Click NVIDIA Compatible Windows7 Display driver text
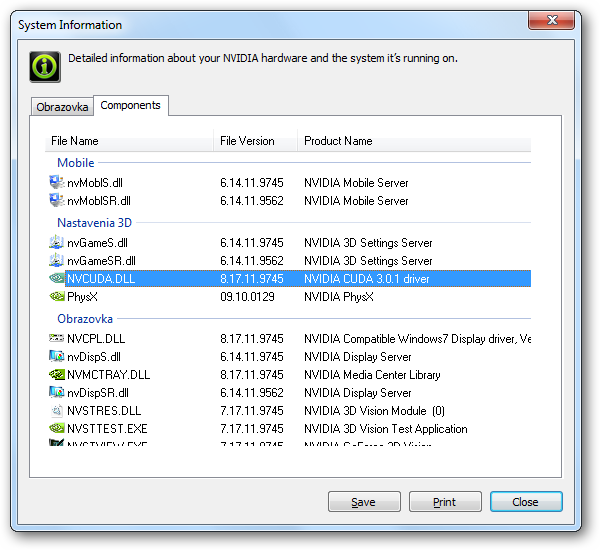Viewport: 600px width, 550px height. [x=417, y=339]
